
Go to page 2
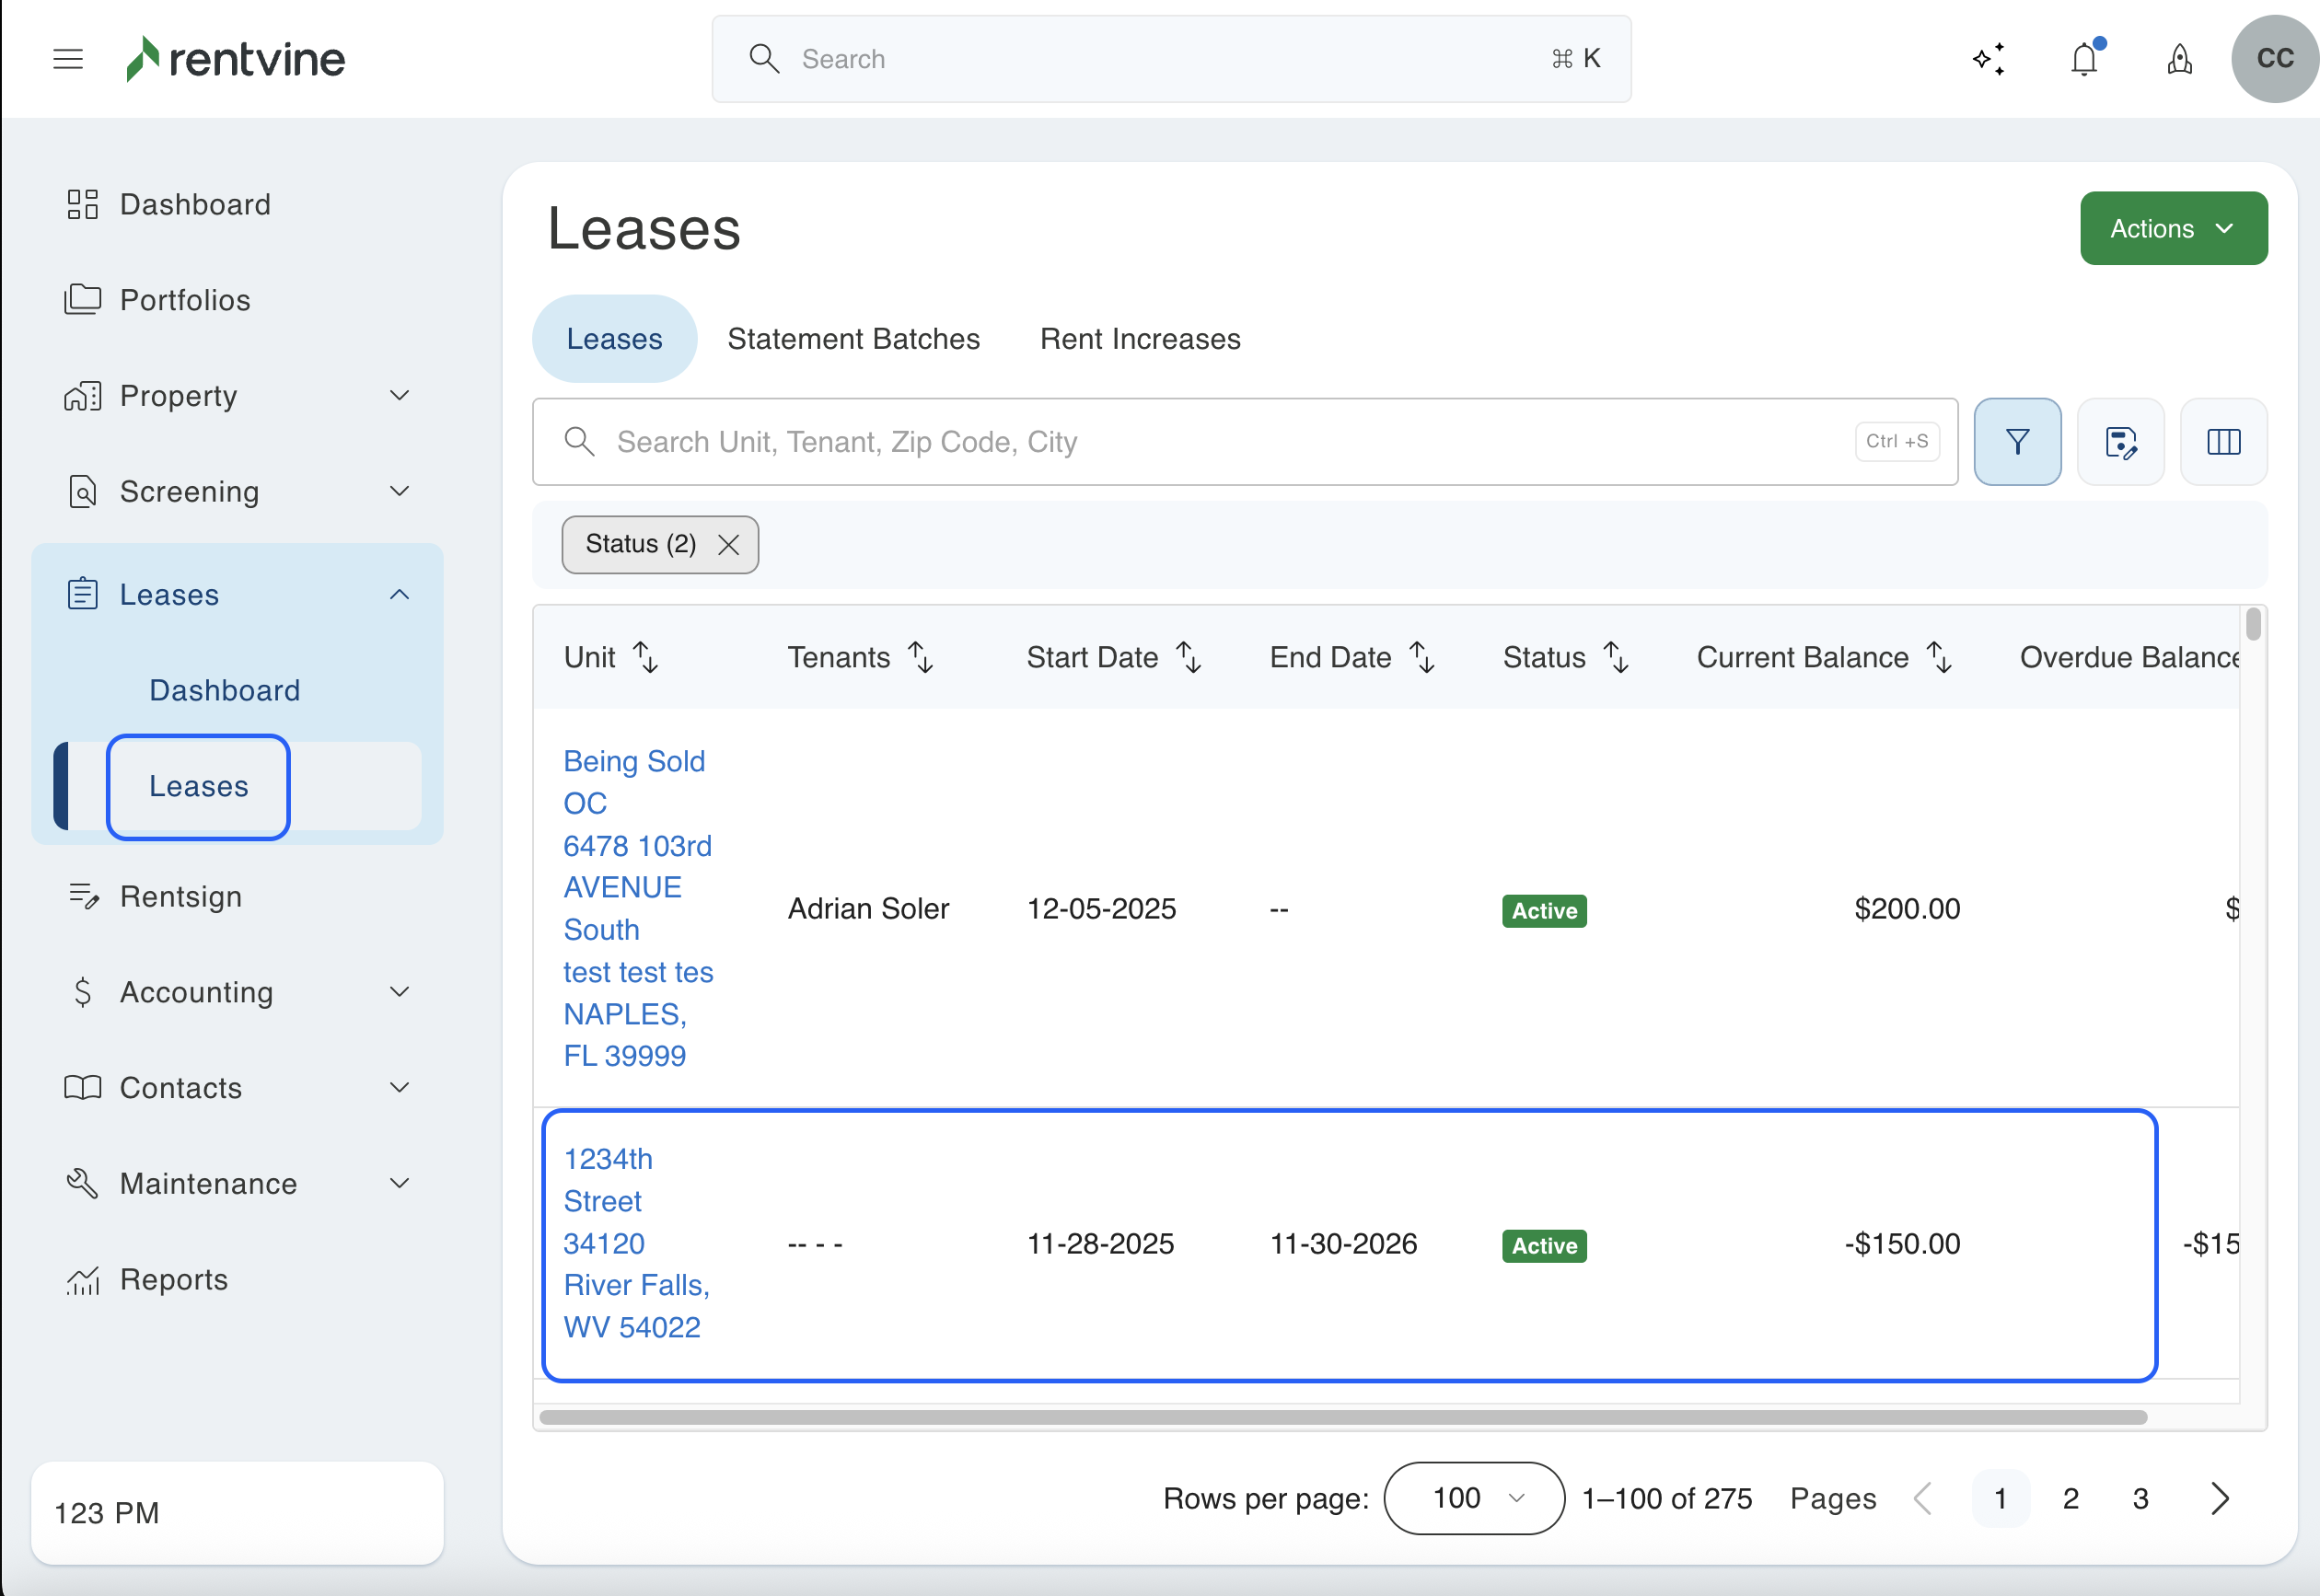click(2070, 1498)
